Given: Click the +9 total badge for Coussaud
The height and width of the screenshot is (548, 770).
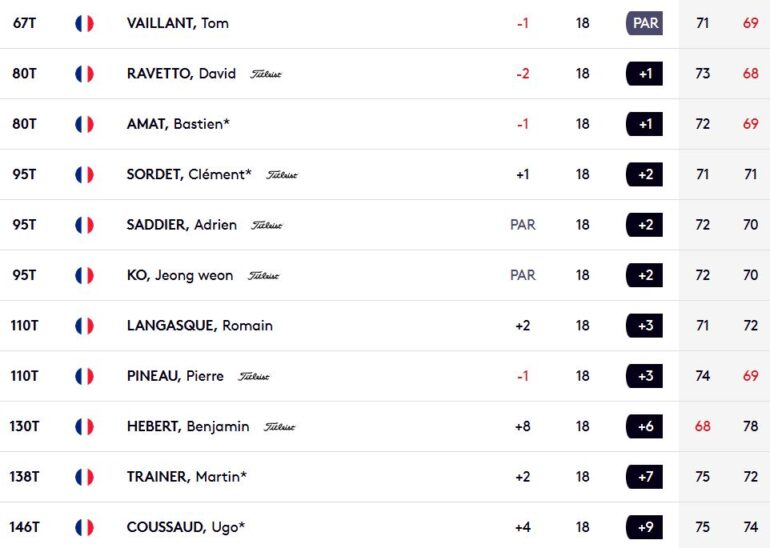Looking at the screenshot, I should (x=645, y=527).
